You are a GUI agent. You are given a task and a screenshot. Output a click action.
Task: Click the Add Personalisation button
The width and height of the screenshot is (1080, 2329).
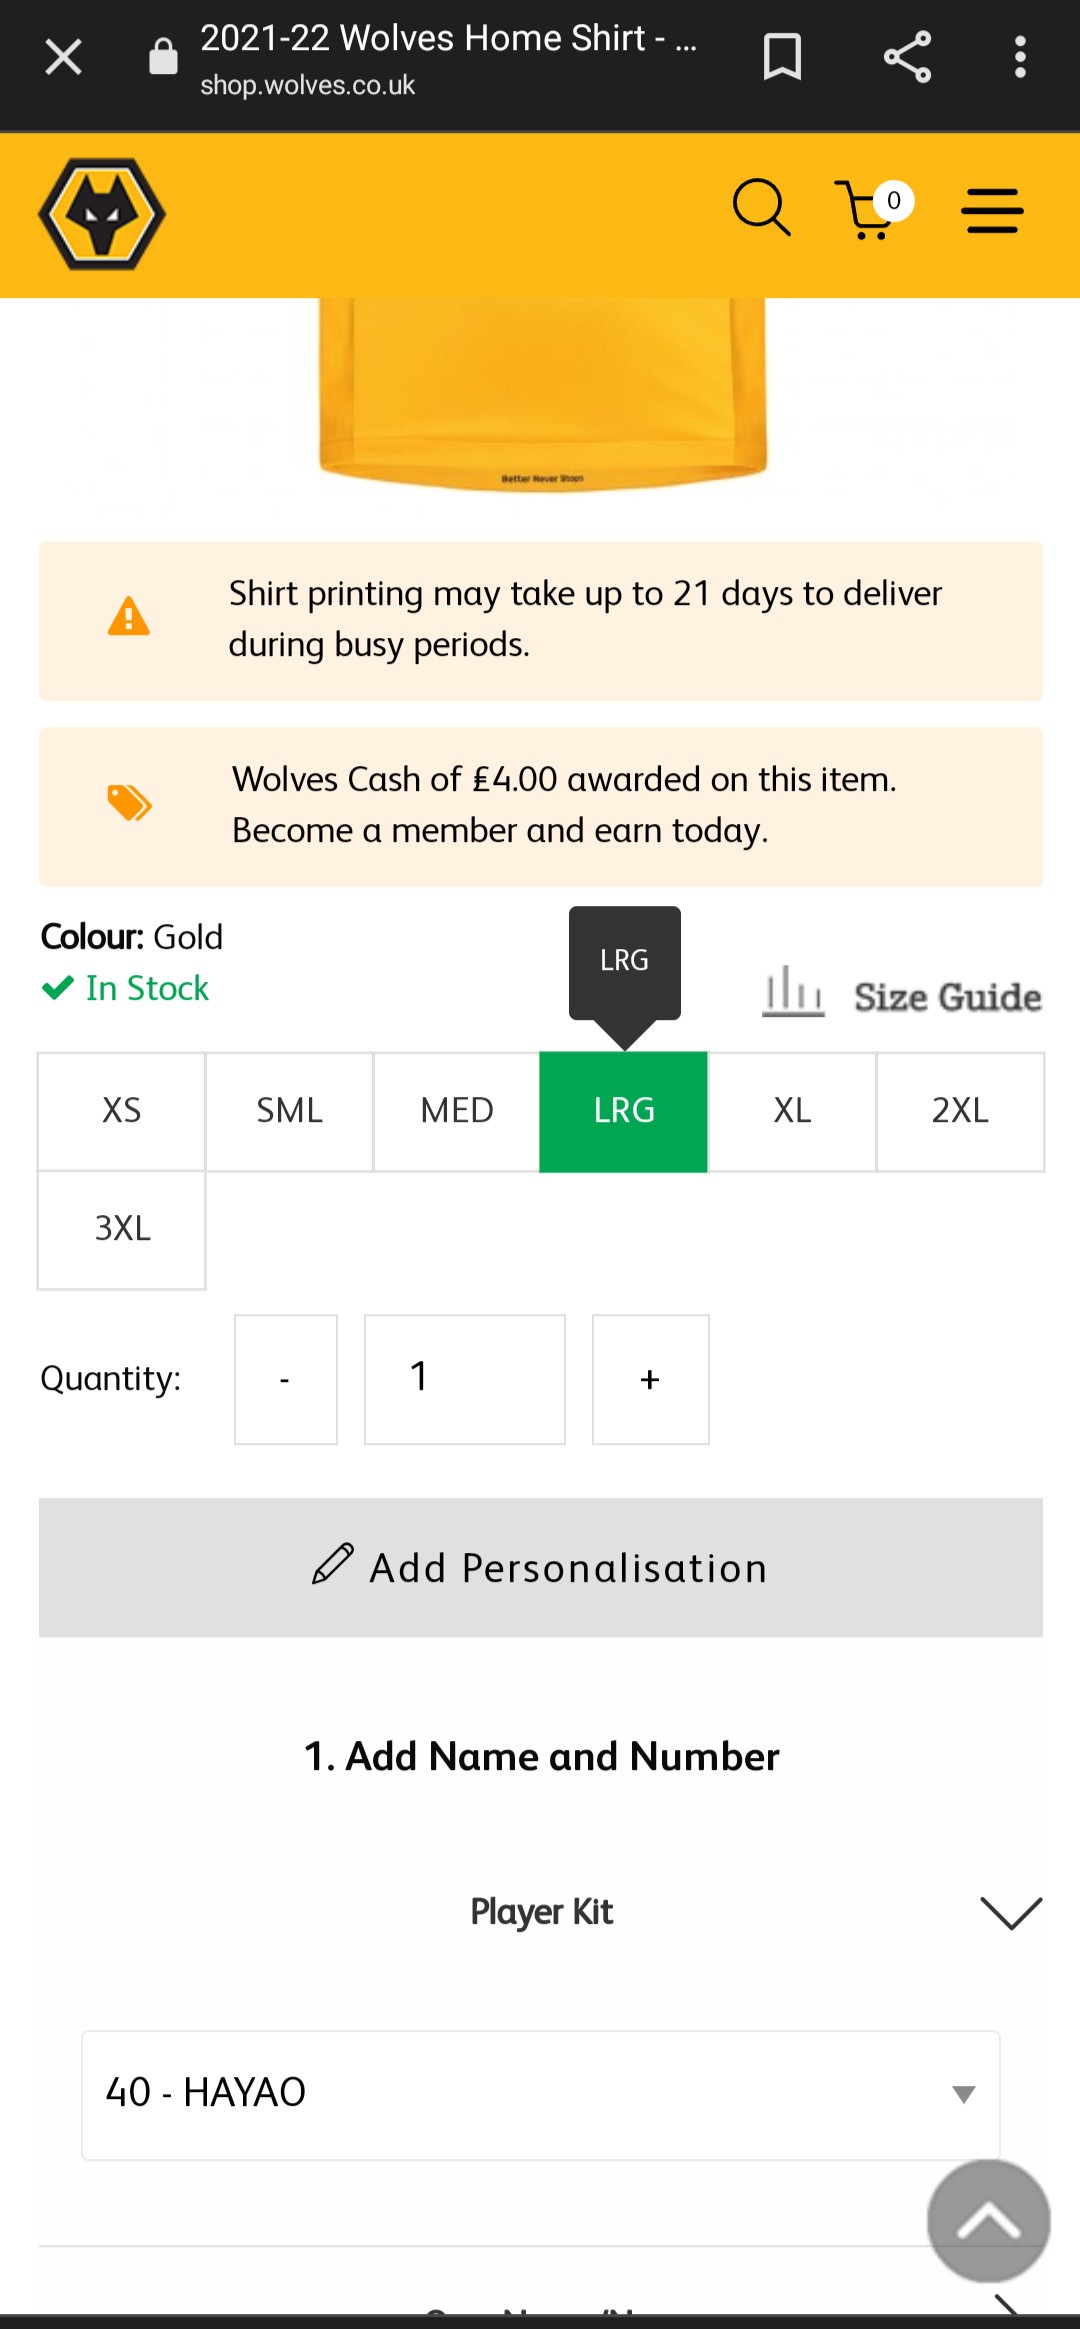[541, 1567]
